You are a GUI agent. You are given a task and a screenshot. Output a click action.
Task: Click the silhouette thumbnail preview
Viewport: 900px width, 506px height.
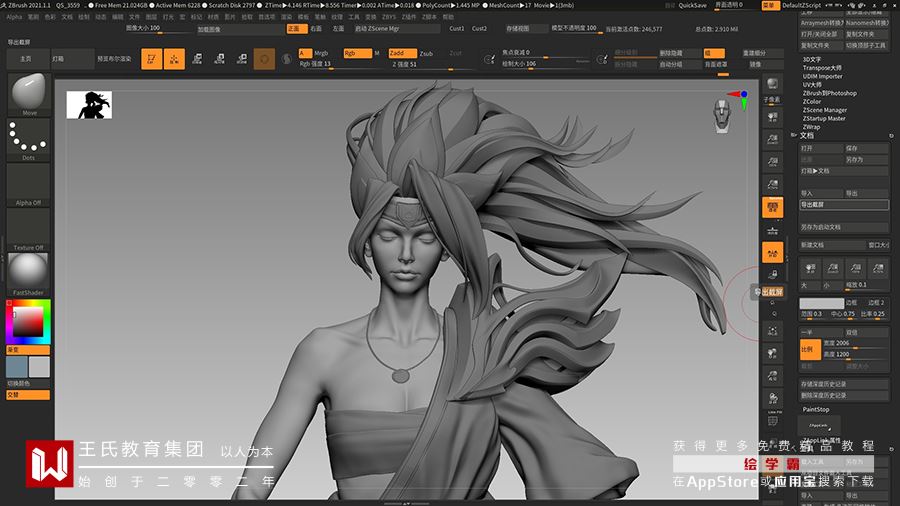click(89, 104)
